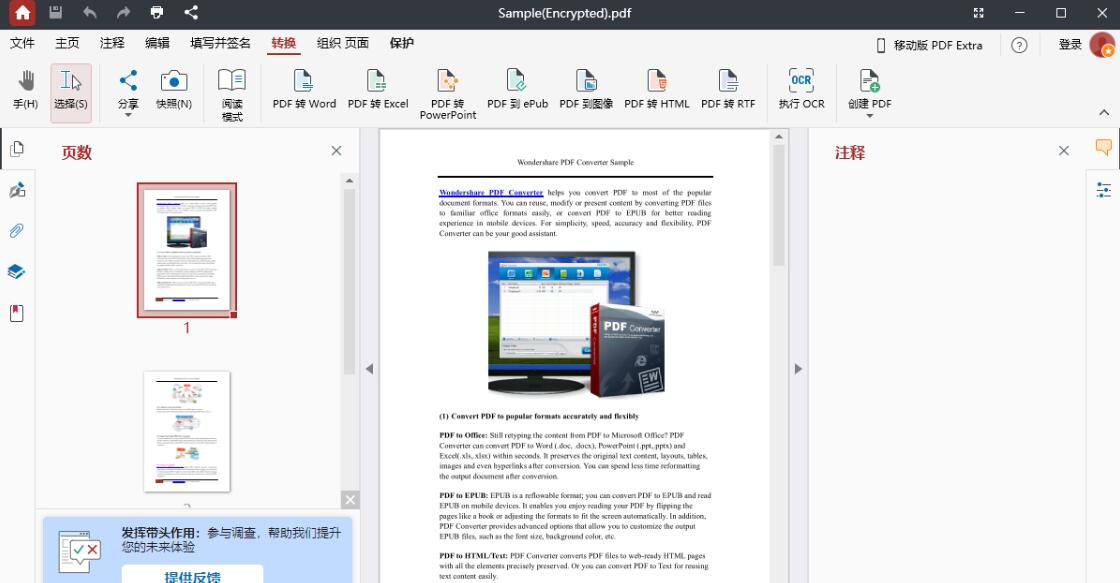Click 登录 to sign in
The image size is (1120, 583).
coord(1070,45)
